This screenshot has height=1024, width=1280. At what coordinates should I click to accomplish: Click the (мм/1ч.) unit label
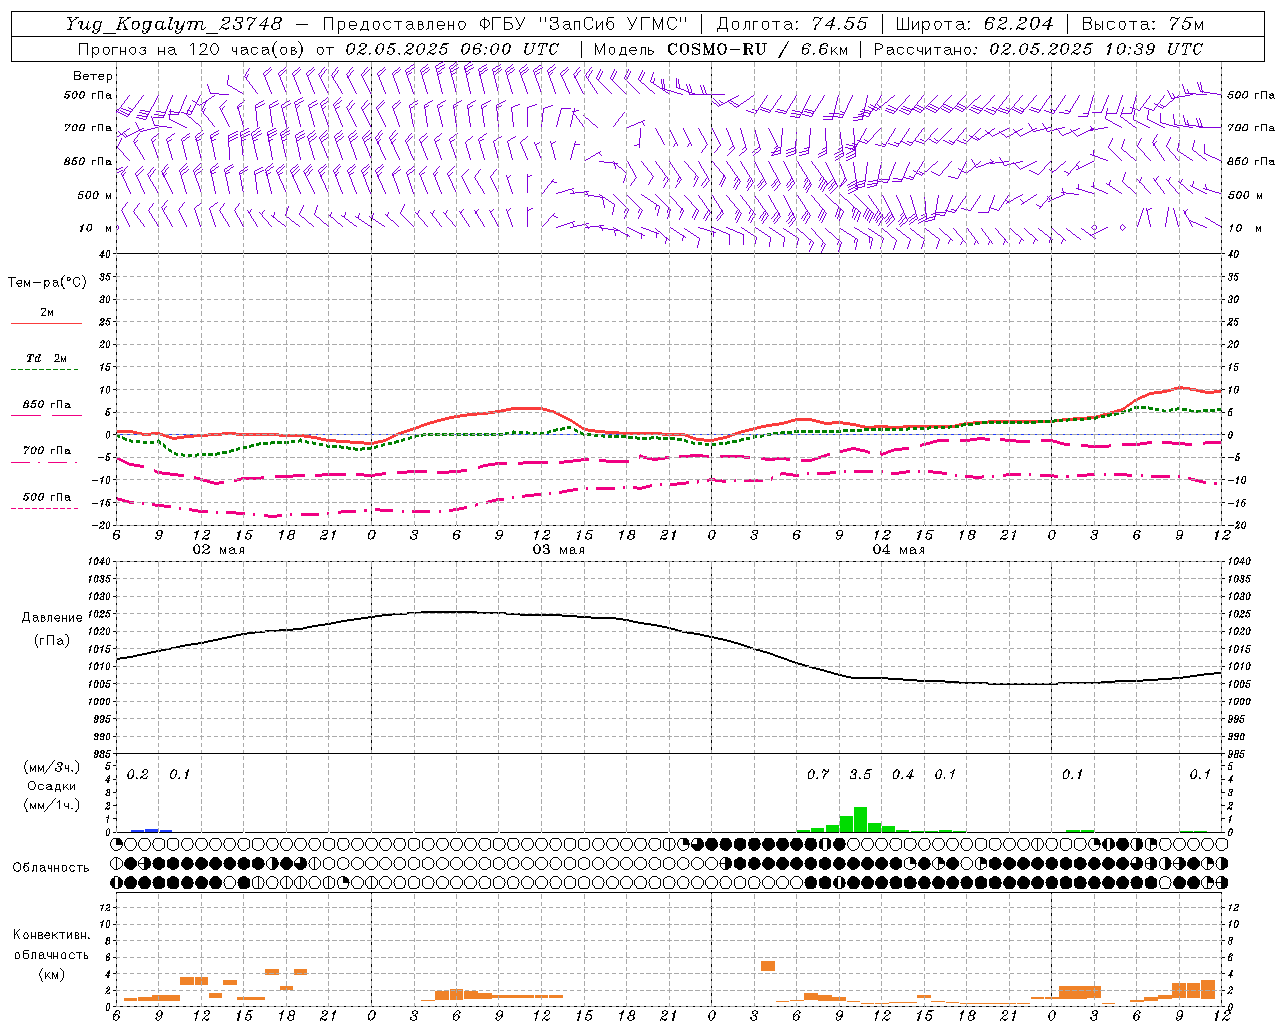click(x=52, y=805)
